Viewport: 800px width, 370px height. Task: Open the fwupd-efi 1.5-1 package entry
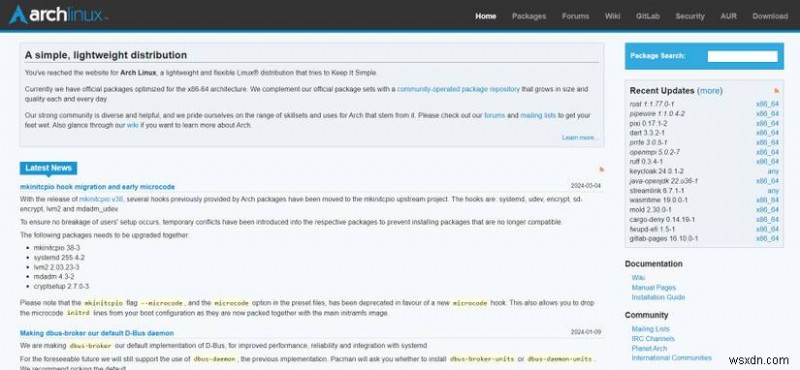652,229
